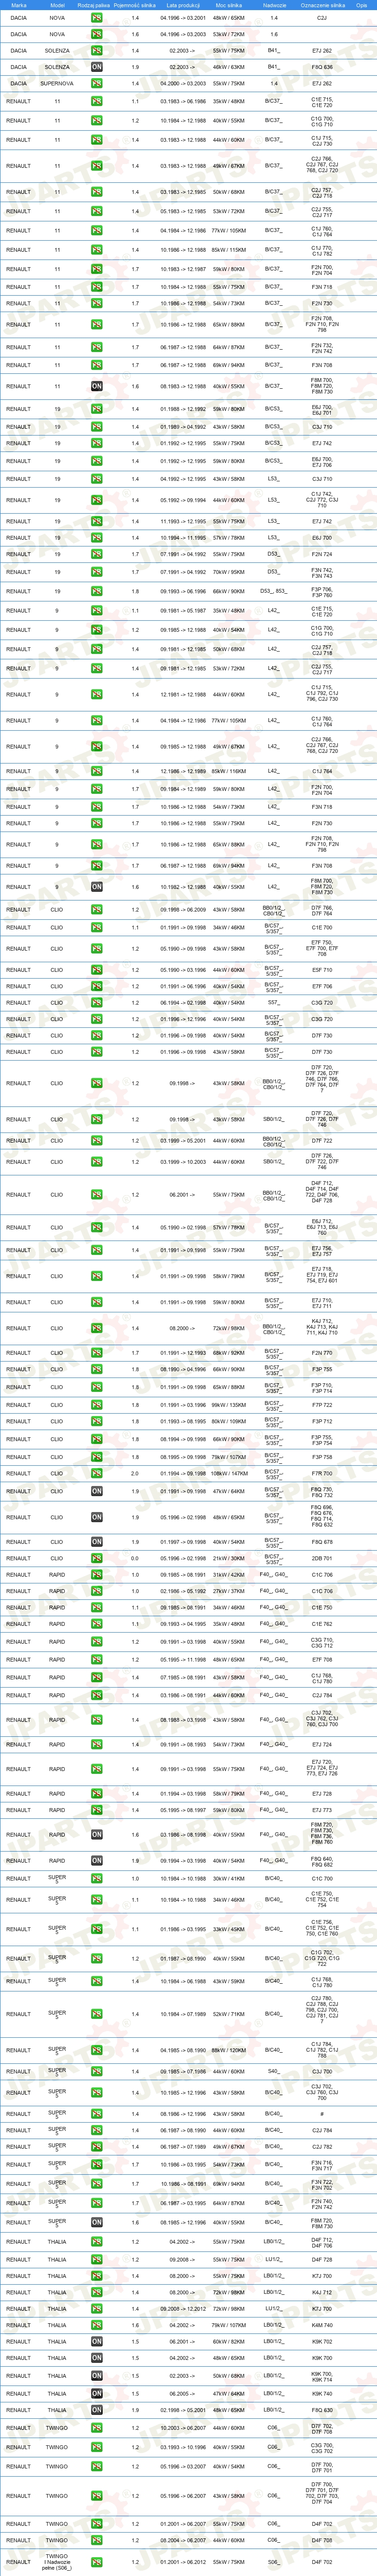Click the Marka column header
Screen dimensions: 377x2576
(18, 5)
